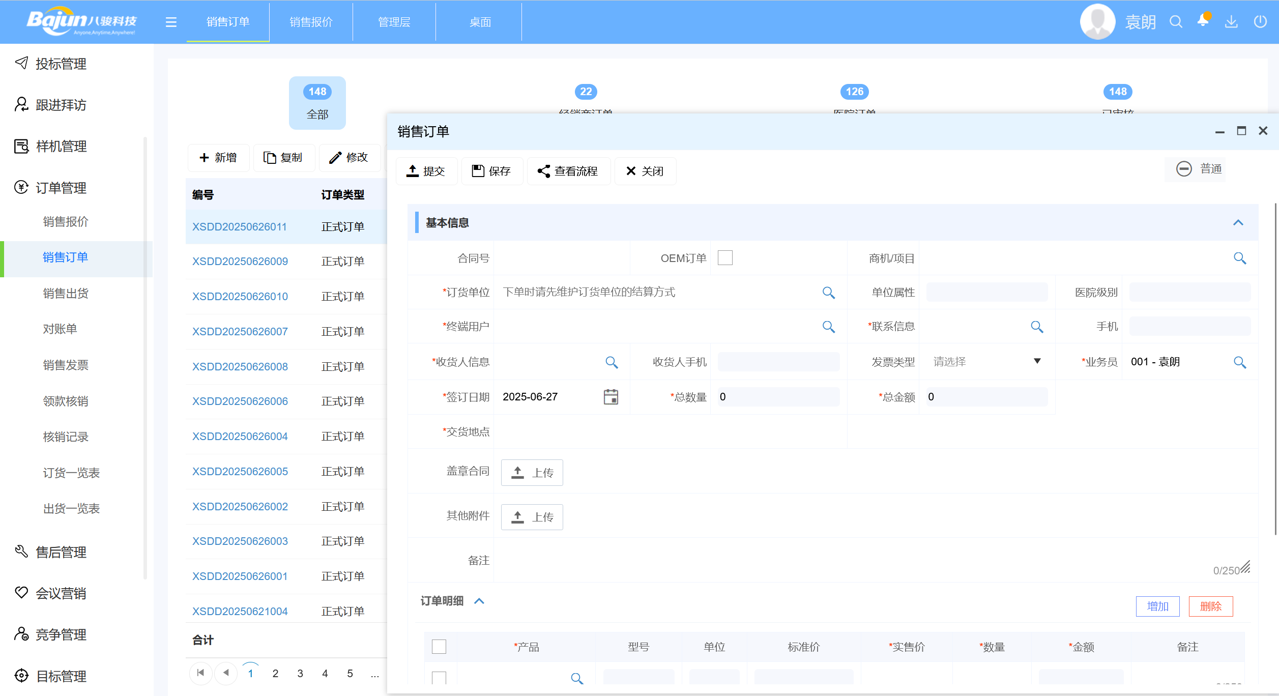
Task: Select all rows in 订单明细 header checkbox
Action: (439, 646)
